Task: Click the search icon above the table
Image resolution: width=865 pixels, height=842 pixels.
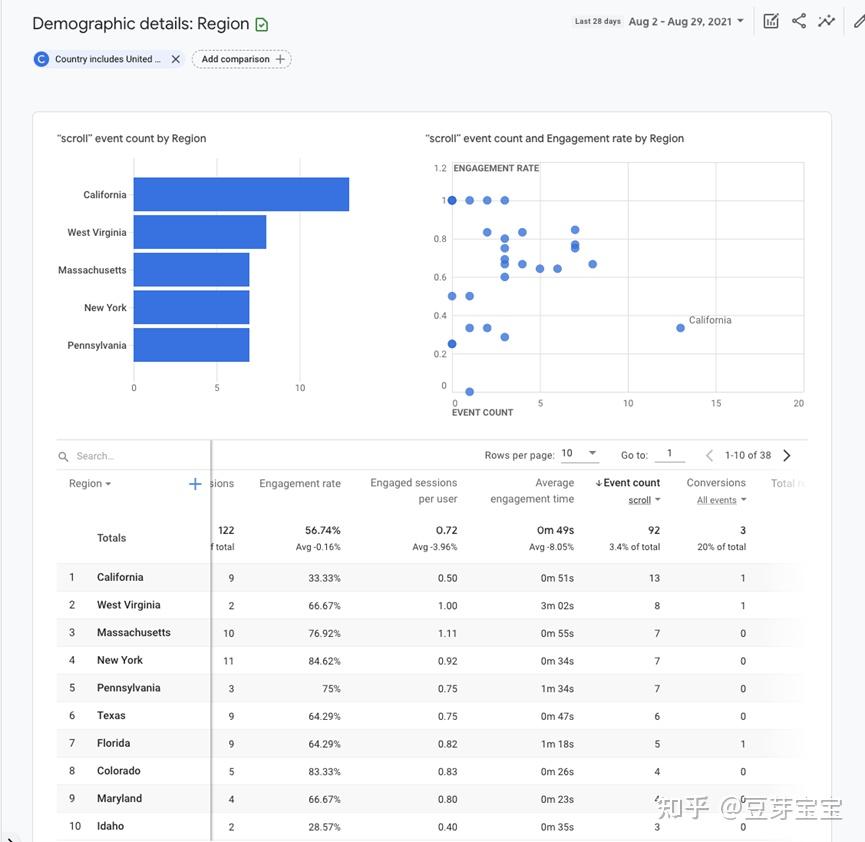Action: (x=62, y=455)
